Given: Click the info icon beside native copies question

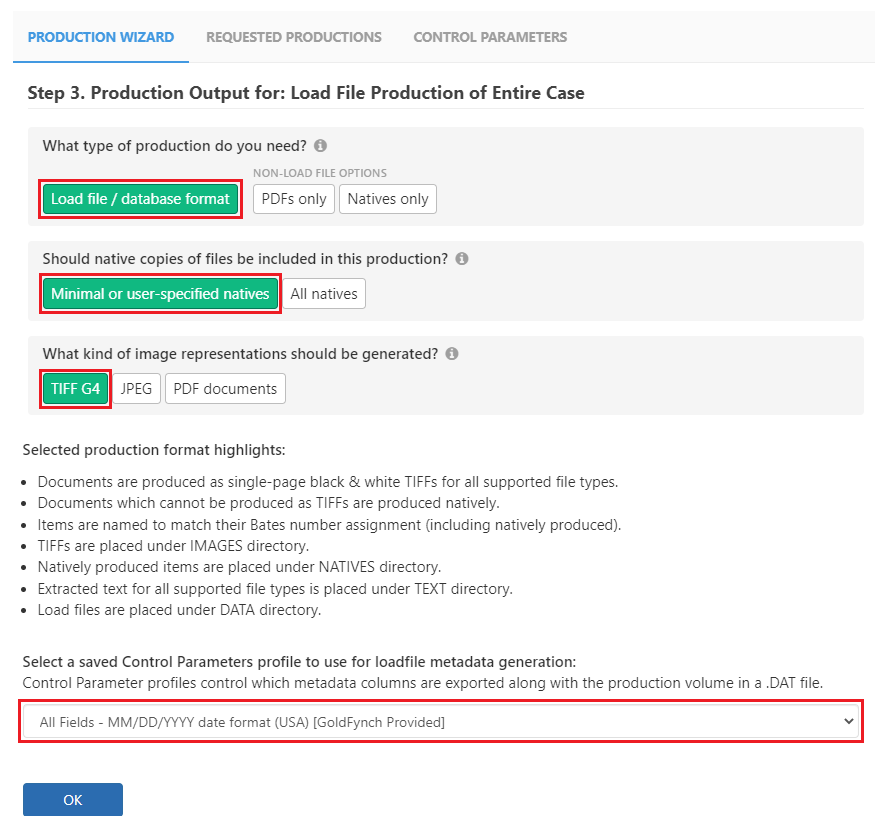Looking at the screenshot, I should pyautogui.click(x=461, y=258).
